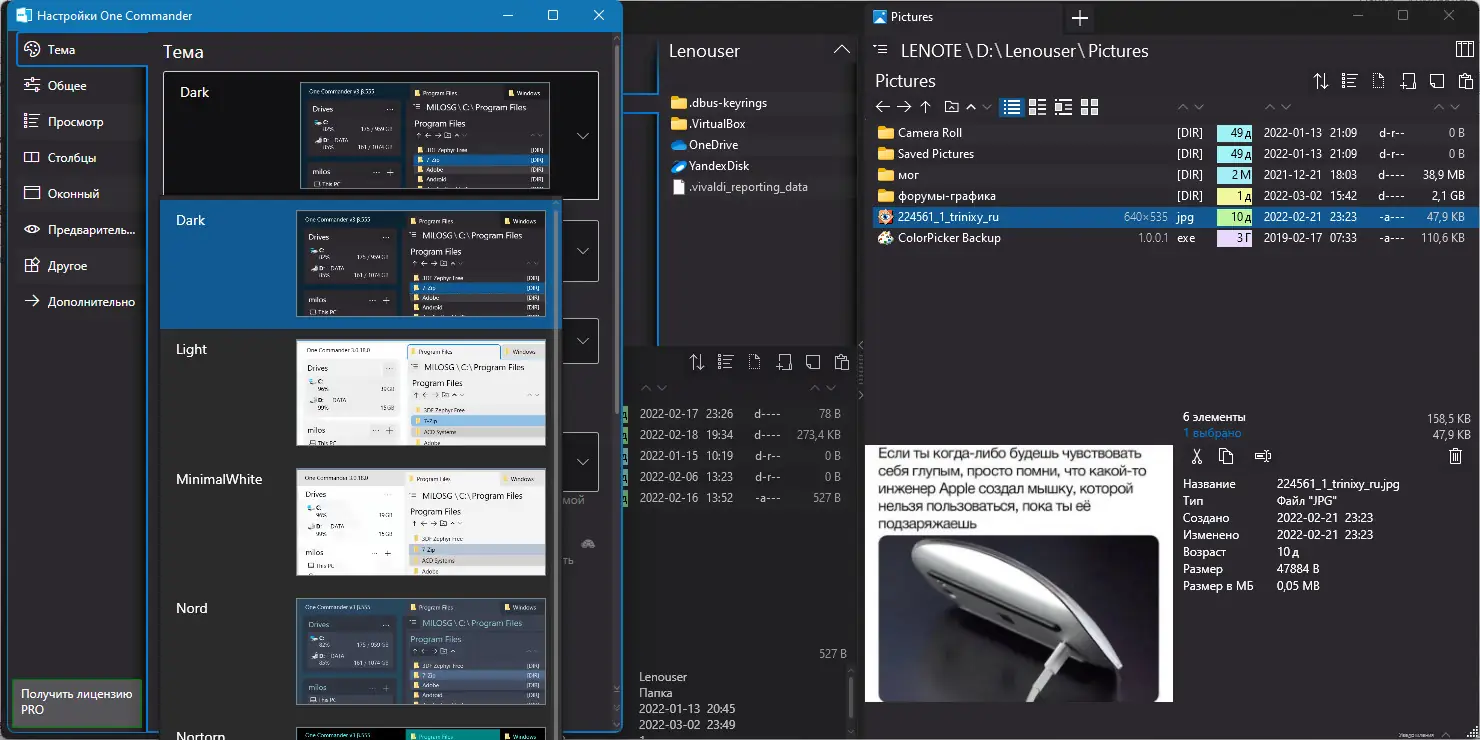This screenshot has height=740, width=1480.
Task: Click the theme combo box chevron showing Dark
Action: coord(584,135)
